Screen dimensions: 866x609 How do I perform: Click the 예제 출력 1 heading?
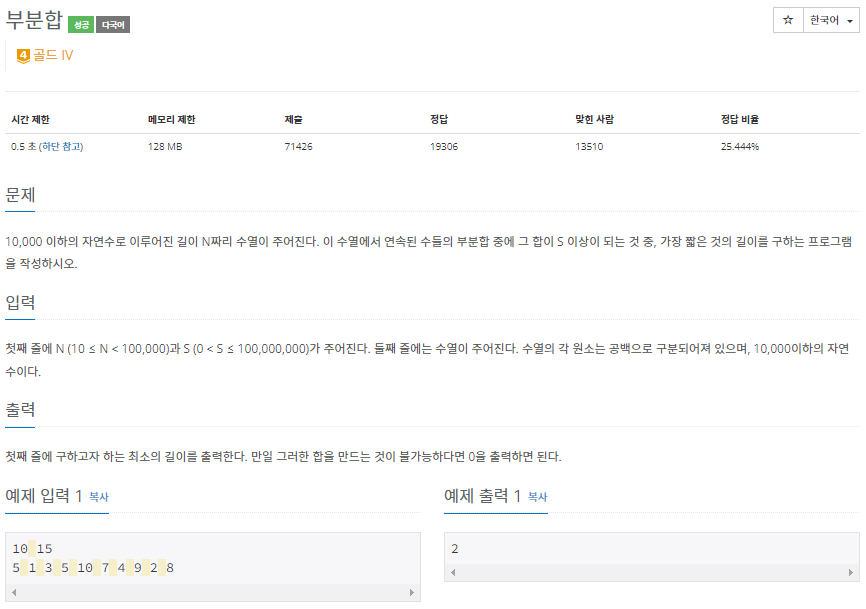coord(483,496)
